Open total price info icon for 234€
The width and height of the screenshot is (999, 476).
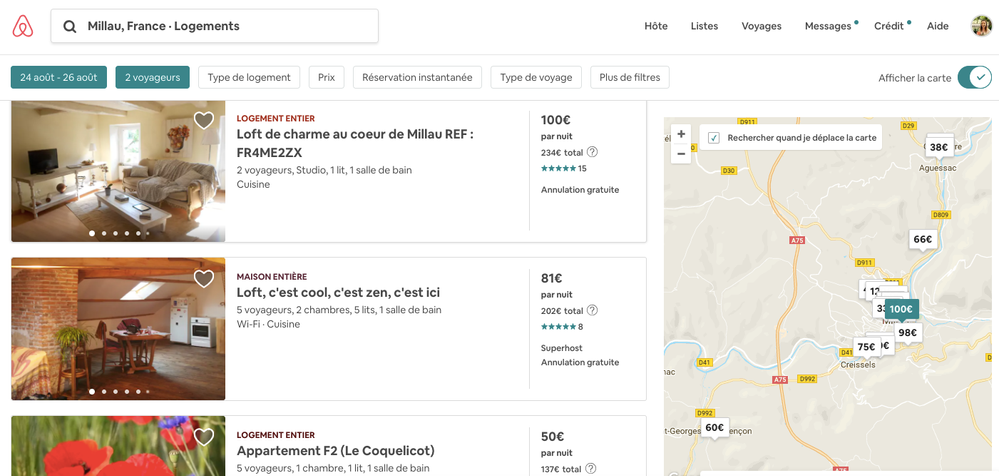pos(592,152)
